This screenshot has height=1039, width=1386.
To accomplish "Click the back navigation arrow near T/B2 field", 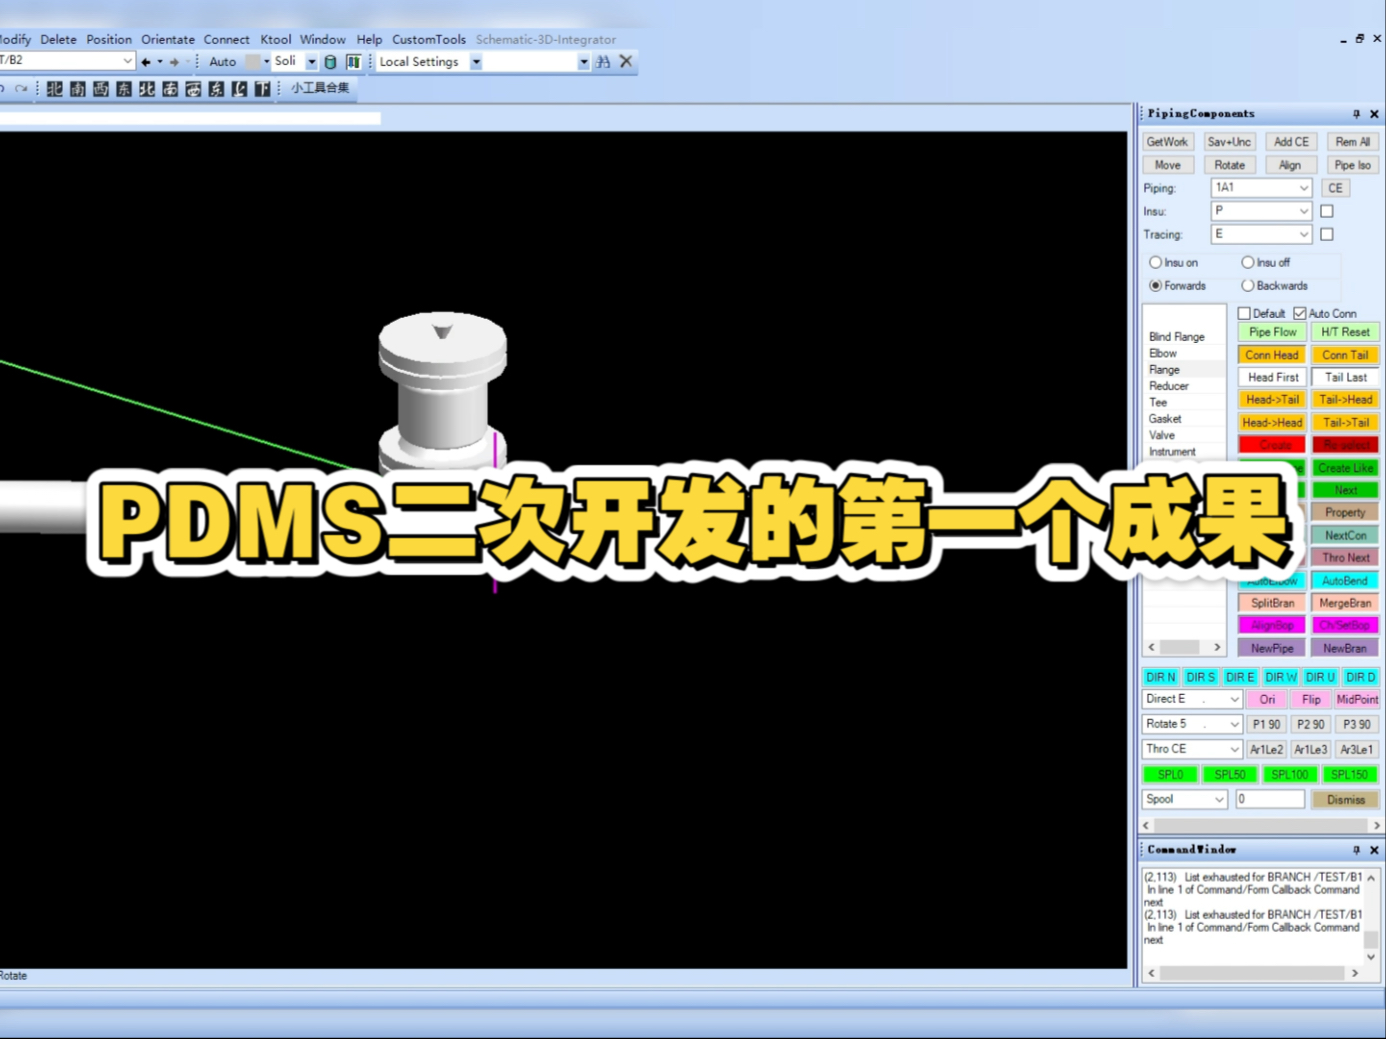I will pos(144,61).
